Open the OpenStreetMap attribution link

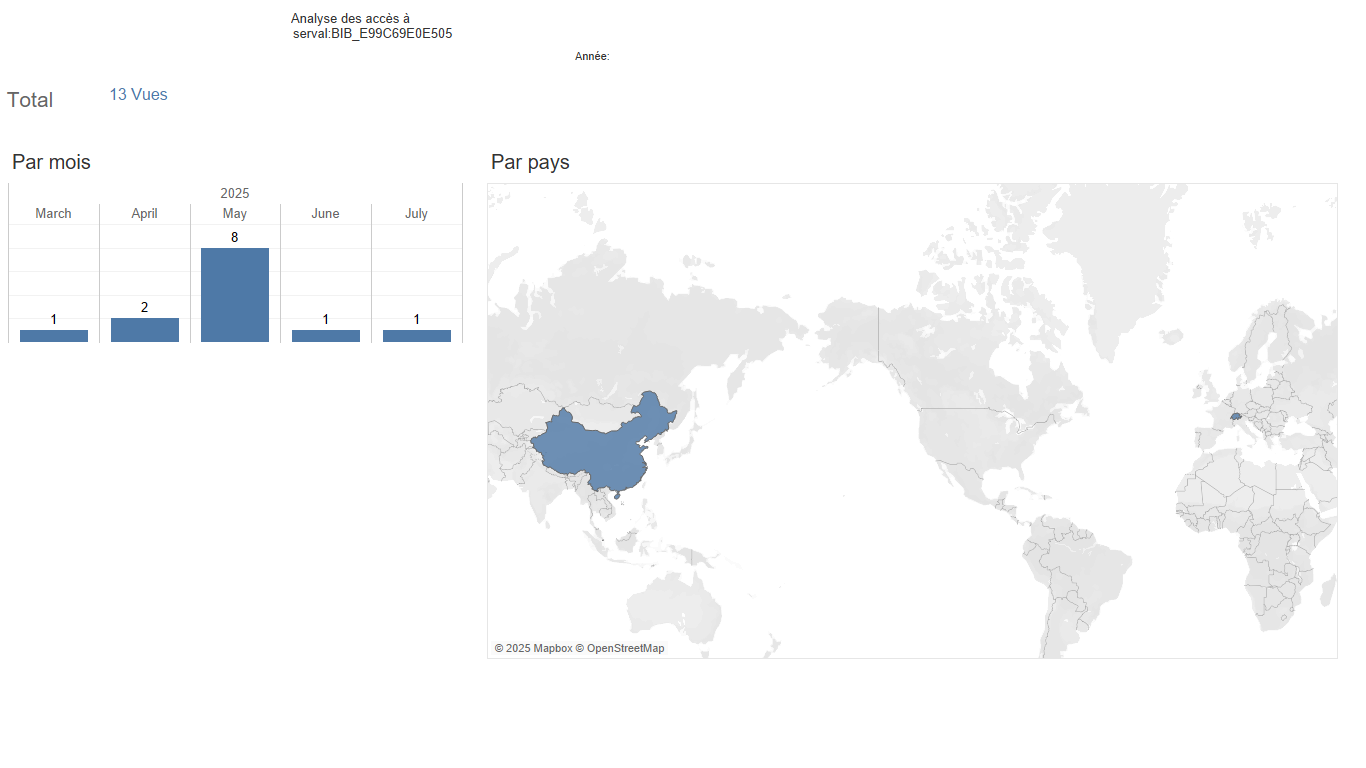coord(625,649)
